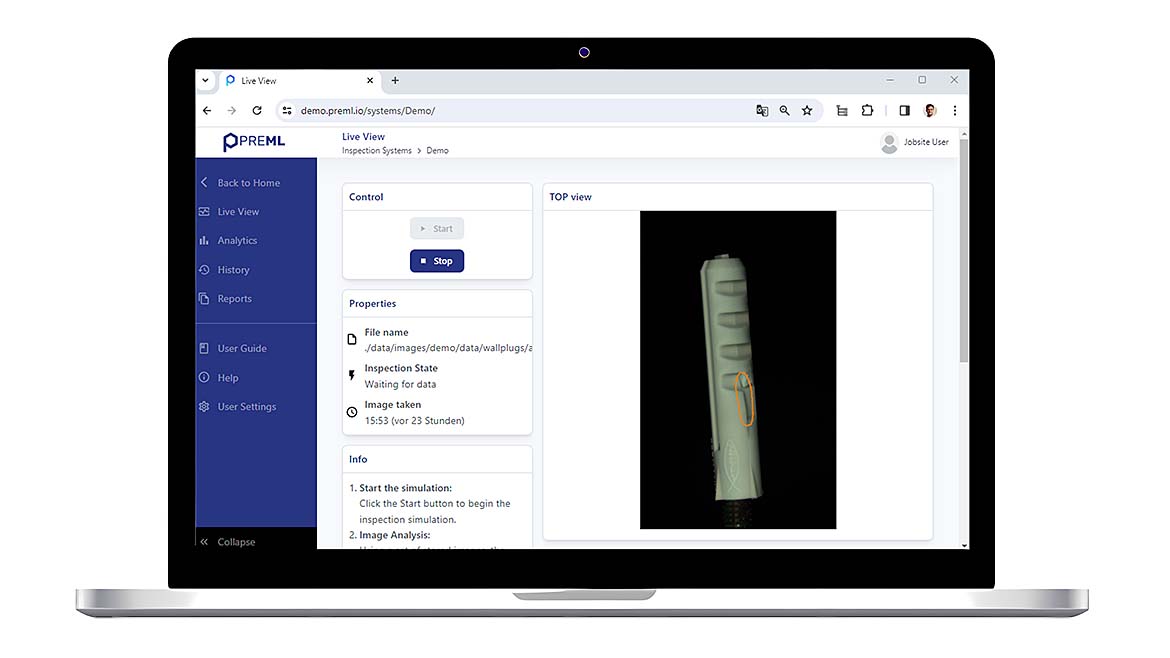This screenshot has width=1170, height=658.
Task: Open User Settings in the sidebar
Action: click(x=246, y=407)
